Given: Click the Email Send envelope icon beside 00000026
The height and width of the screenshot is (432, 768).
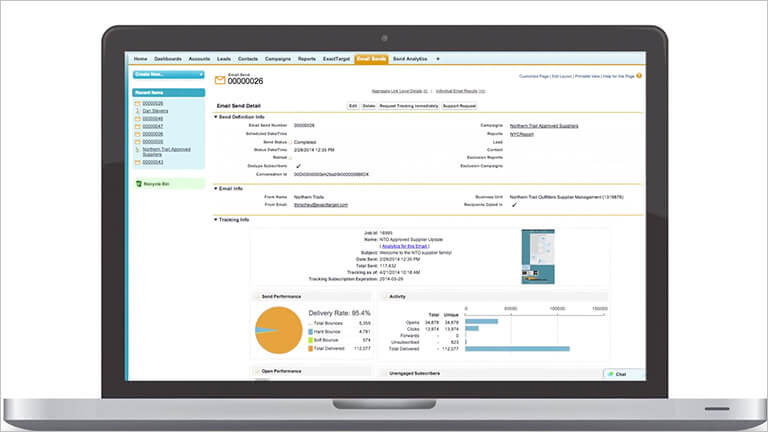Looking at the screenshot, I should click(x=220, y=80).
